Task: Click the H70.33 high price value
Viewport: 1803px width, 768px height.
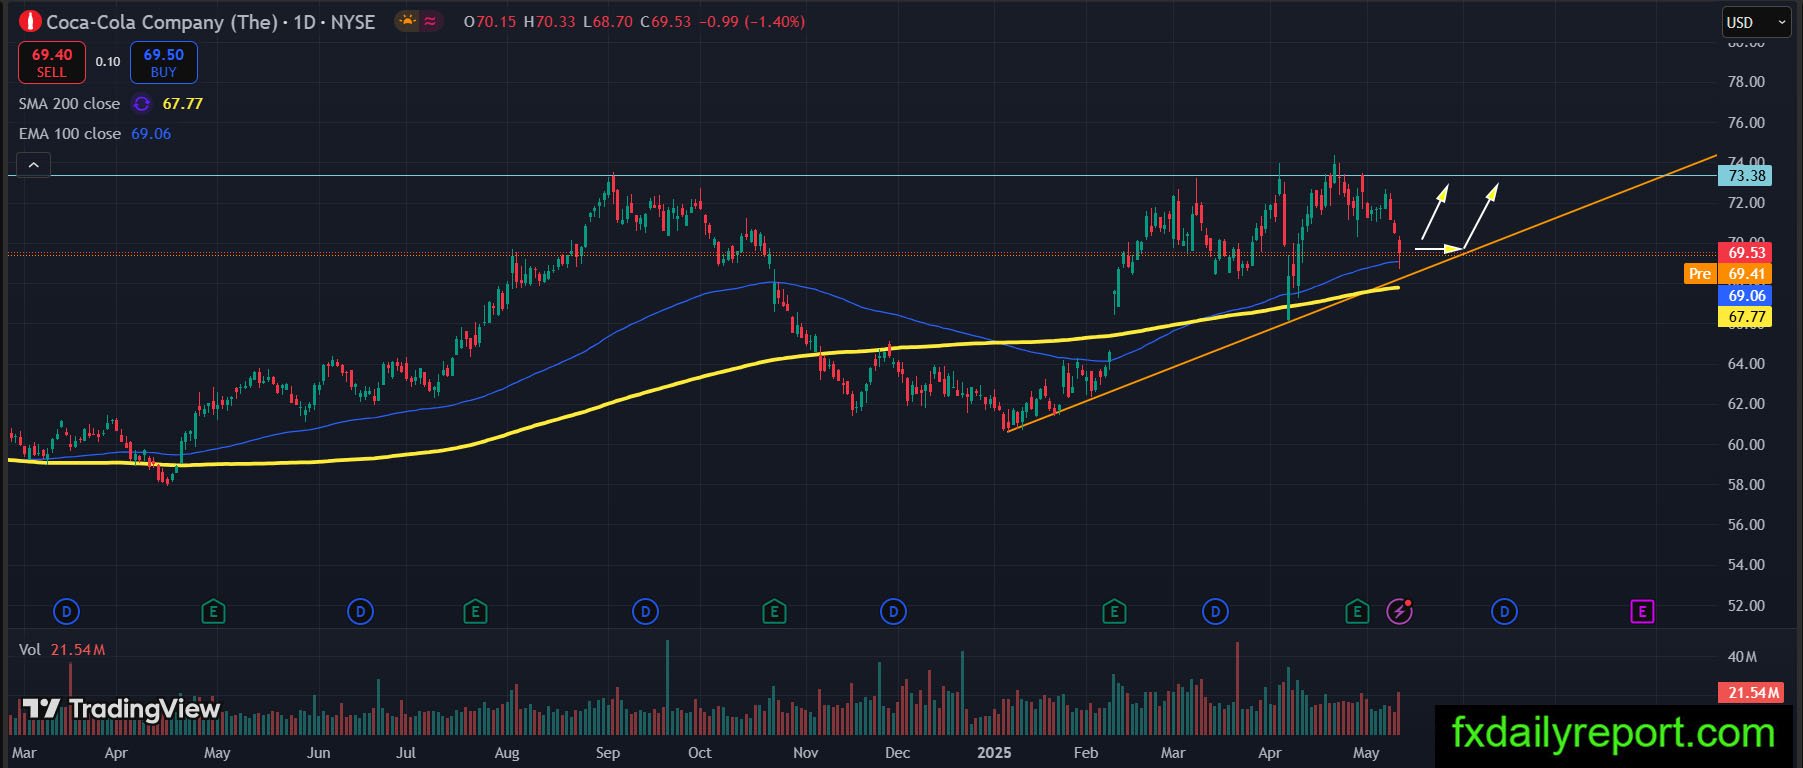Action: click(549, 21)
